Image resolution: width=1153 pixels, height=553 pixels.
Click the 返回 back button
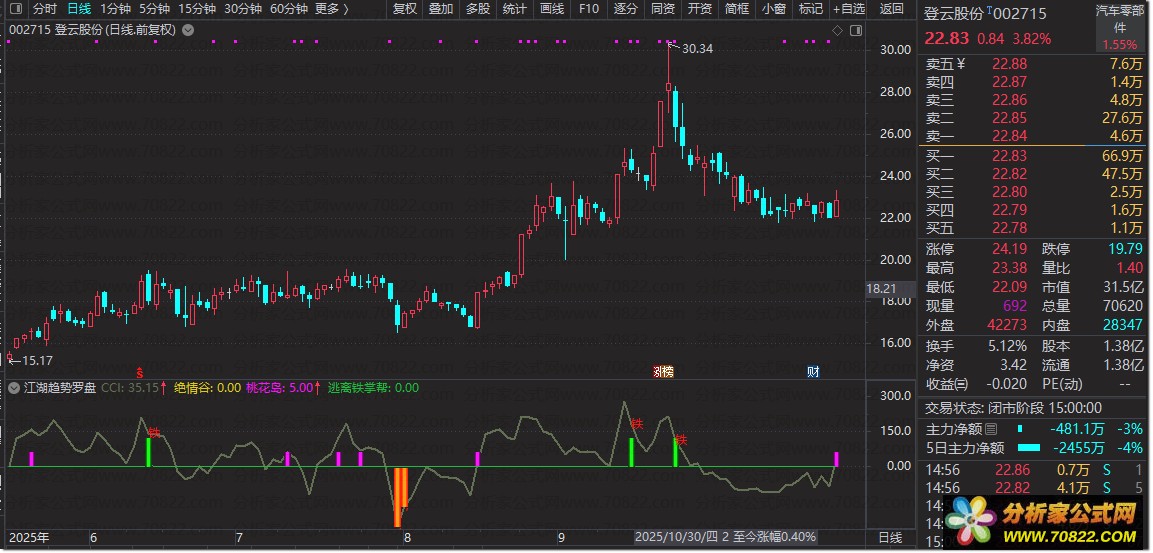[892, 10]
